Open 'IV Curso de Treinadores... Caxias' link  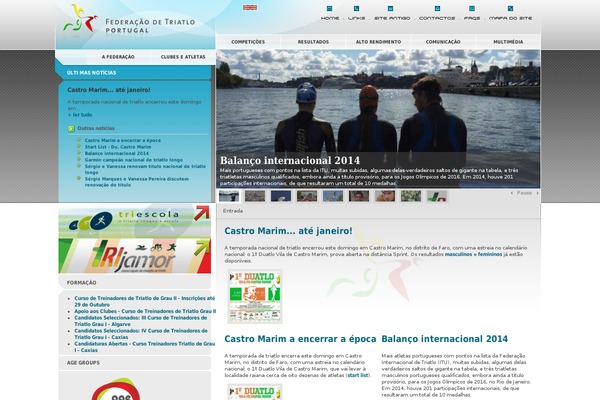coord(141,334)
